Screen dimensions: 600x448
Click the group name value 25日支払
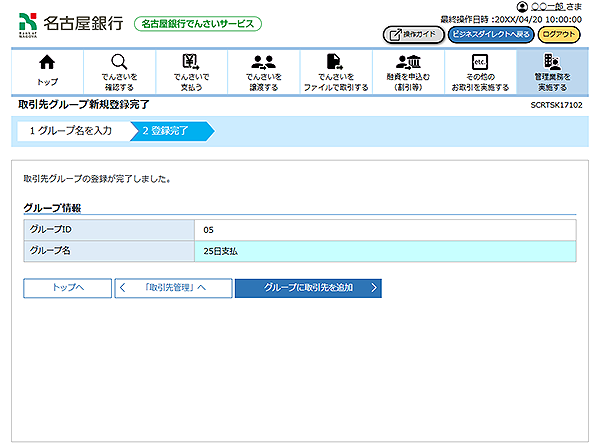click(220, 251)
